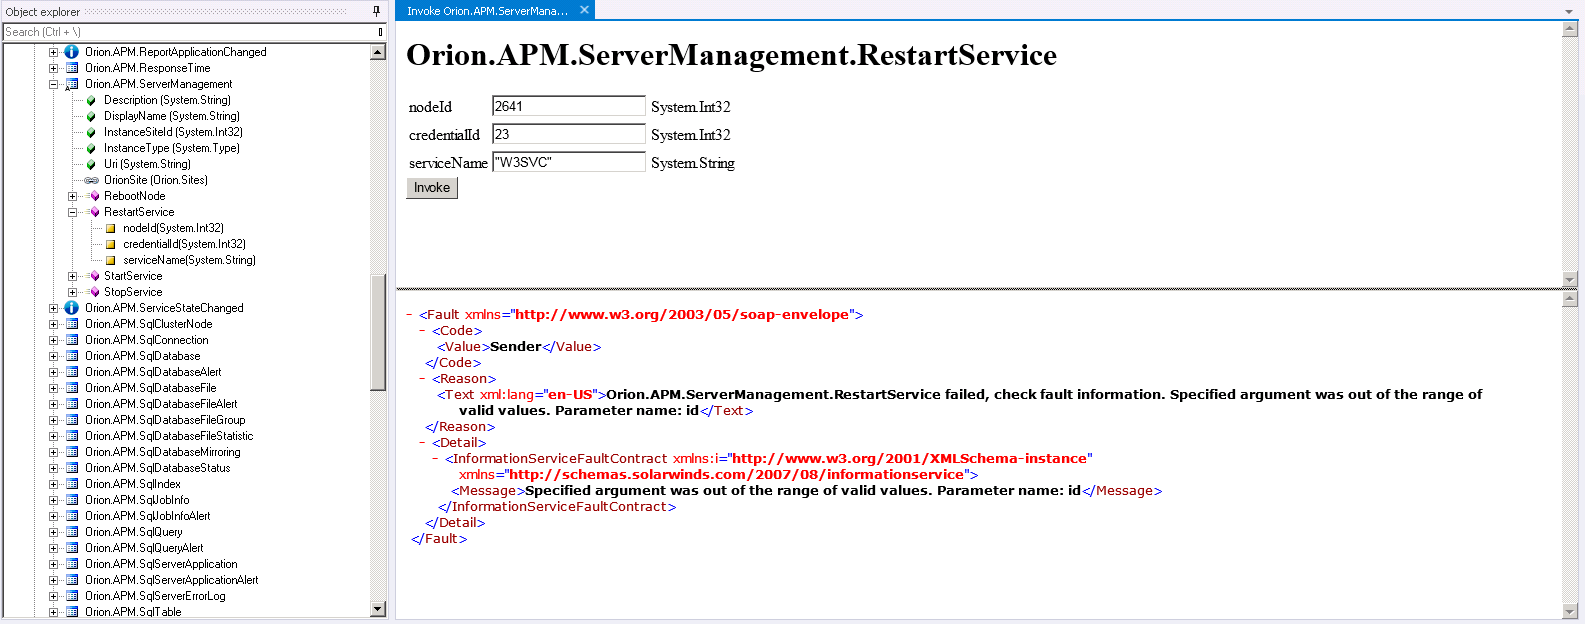
Task: Collapse the RestartService verb node
Action: [73, 212]
